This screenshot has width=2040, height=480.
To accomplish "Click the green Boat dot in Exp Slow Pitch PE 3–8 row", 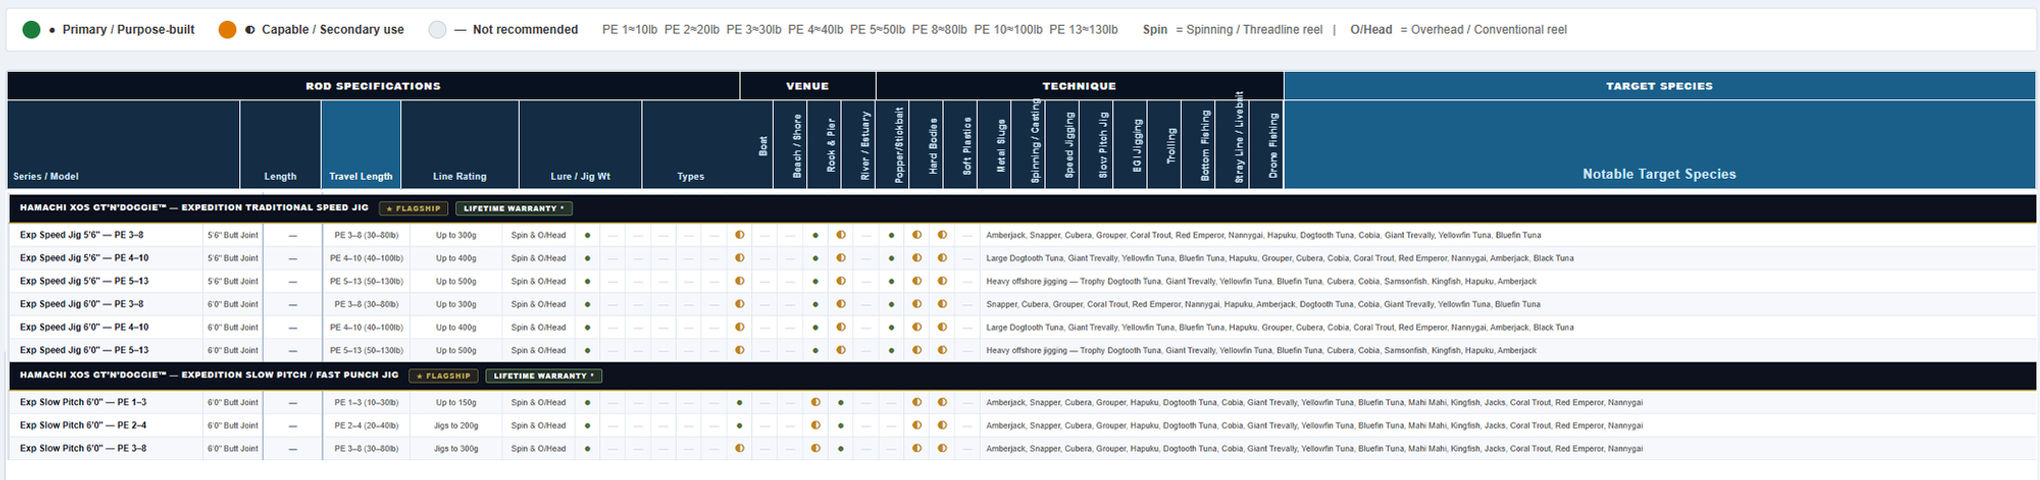I will pos(587,448).
